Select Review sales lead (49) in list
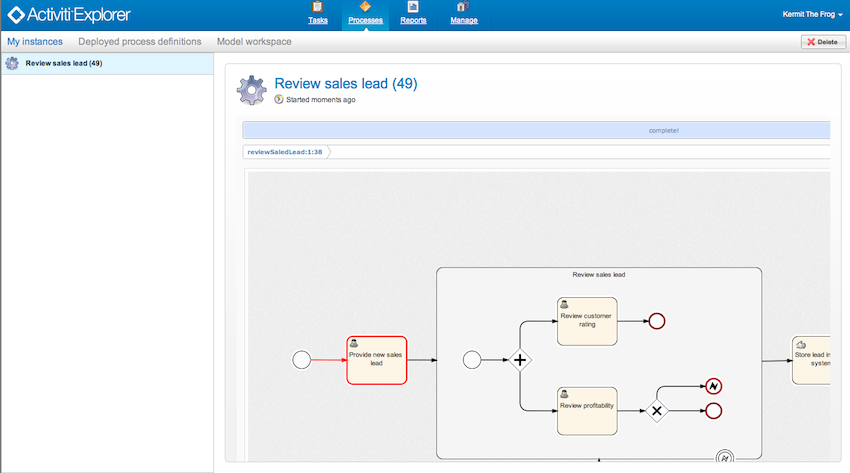 point(107,63)
